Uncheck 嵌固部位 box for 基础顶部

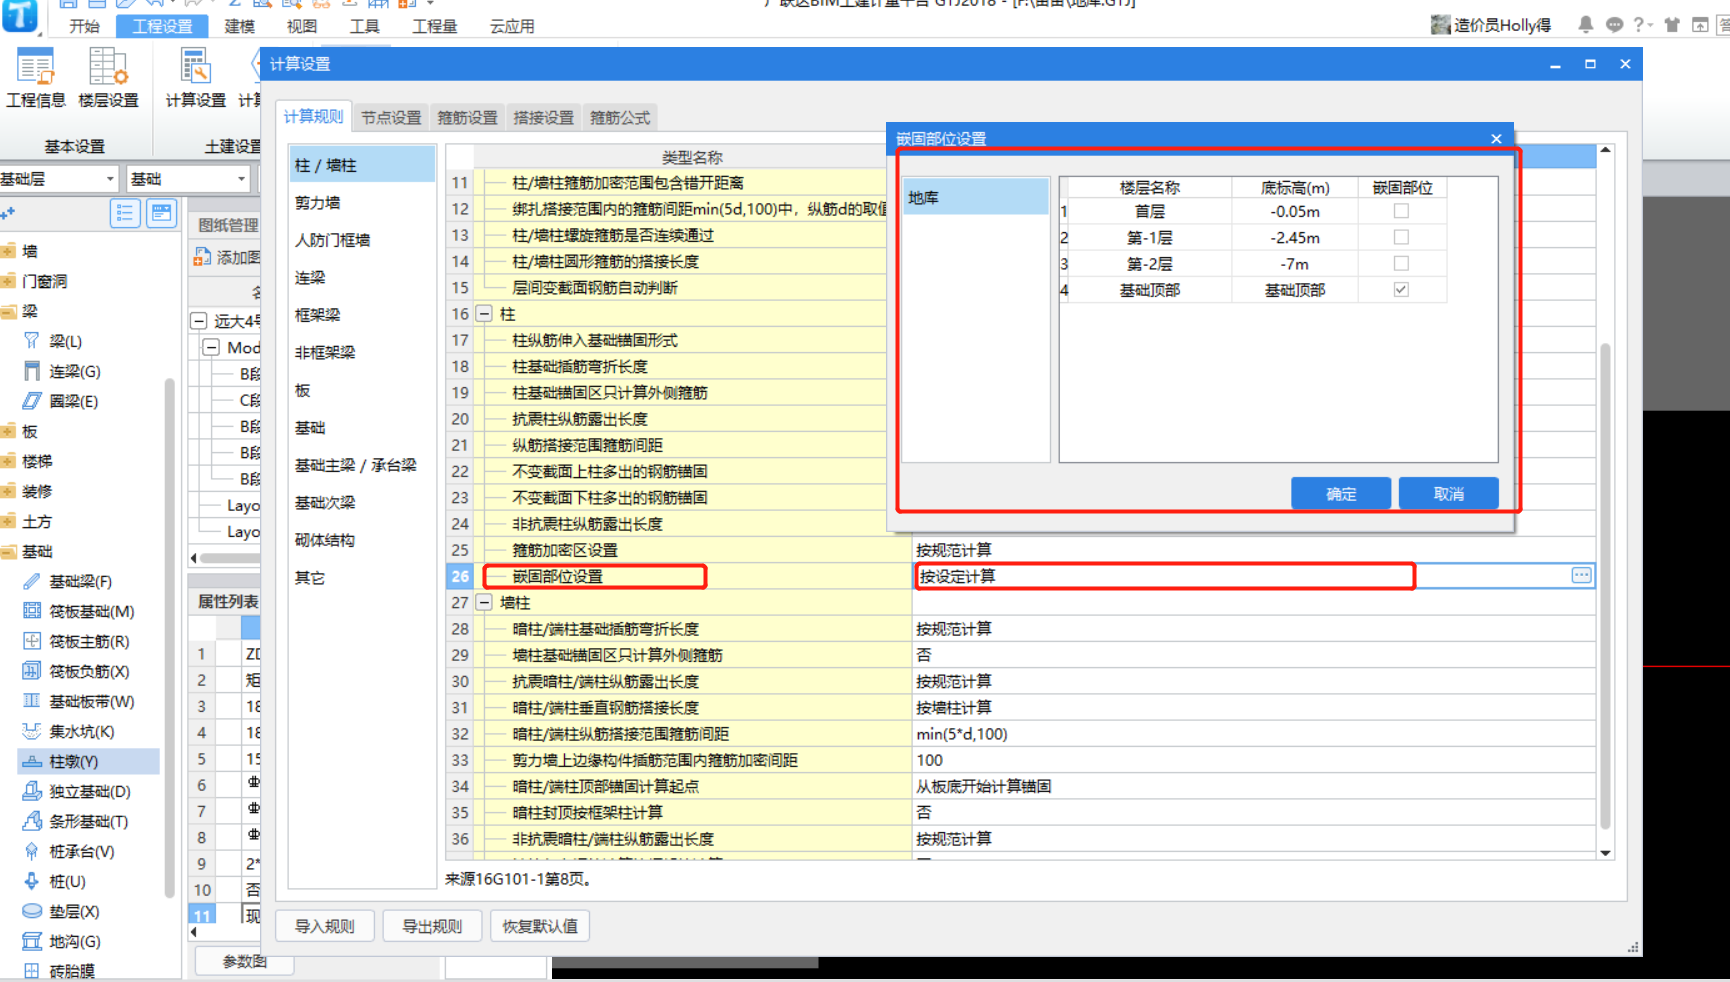tap(1401, 289)
